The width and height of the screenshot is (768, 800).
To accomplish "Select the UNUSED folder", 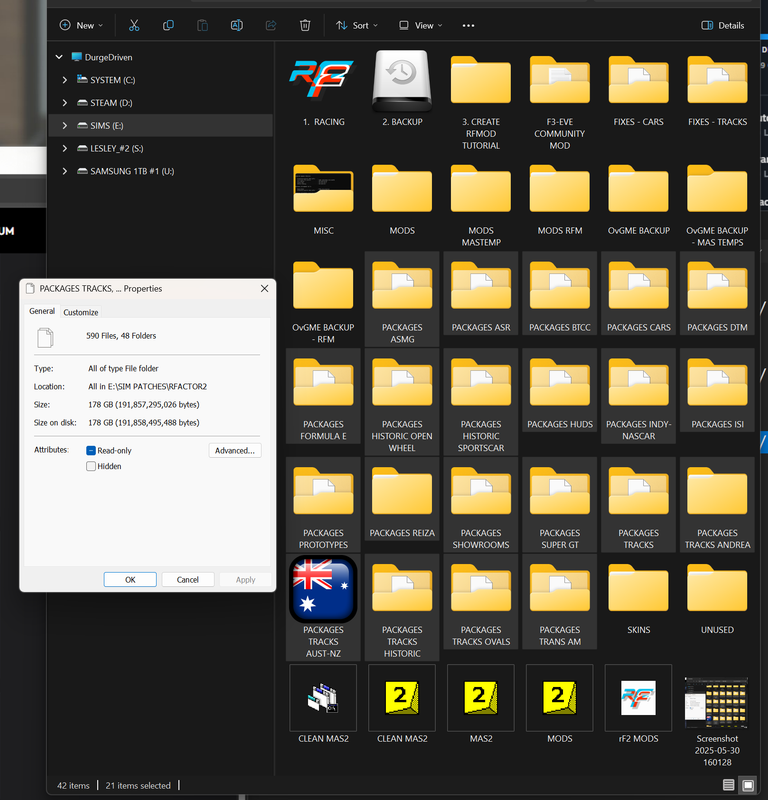I will coord(717,588).
